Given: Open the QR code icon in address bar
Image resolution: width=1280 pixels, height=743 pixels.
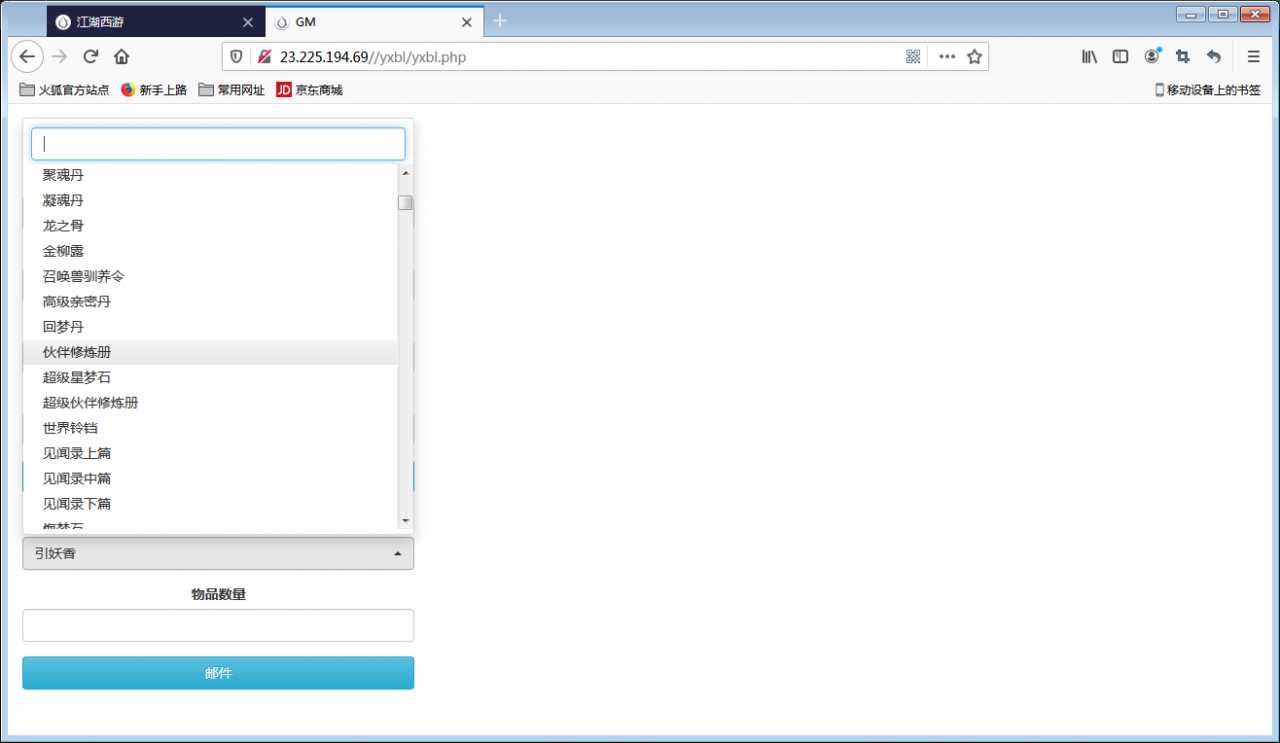Looking at the screenshot, I should coord(913,57).
